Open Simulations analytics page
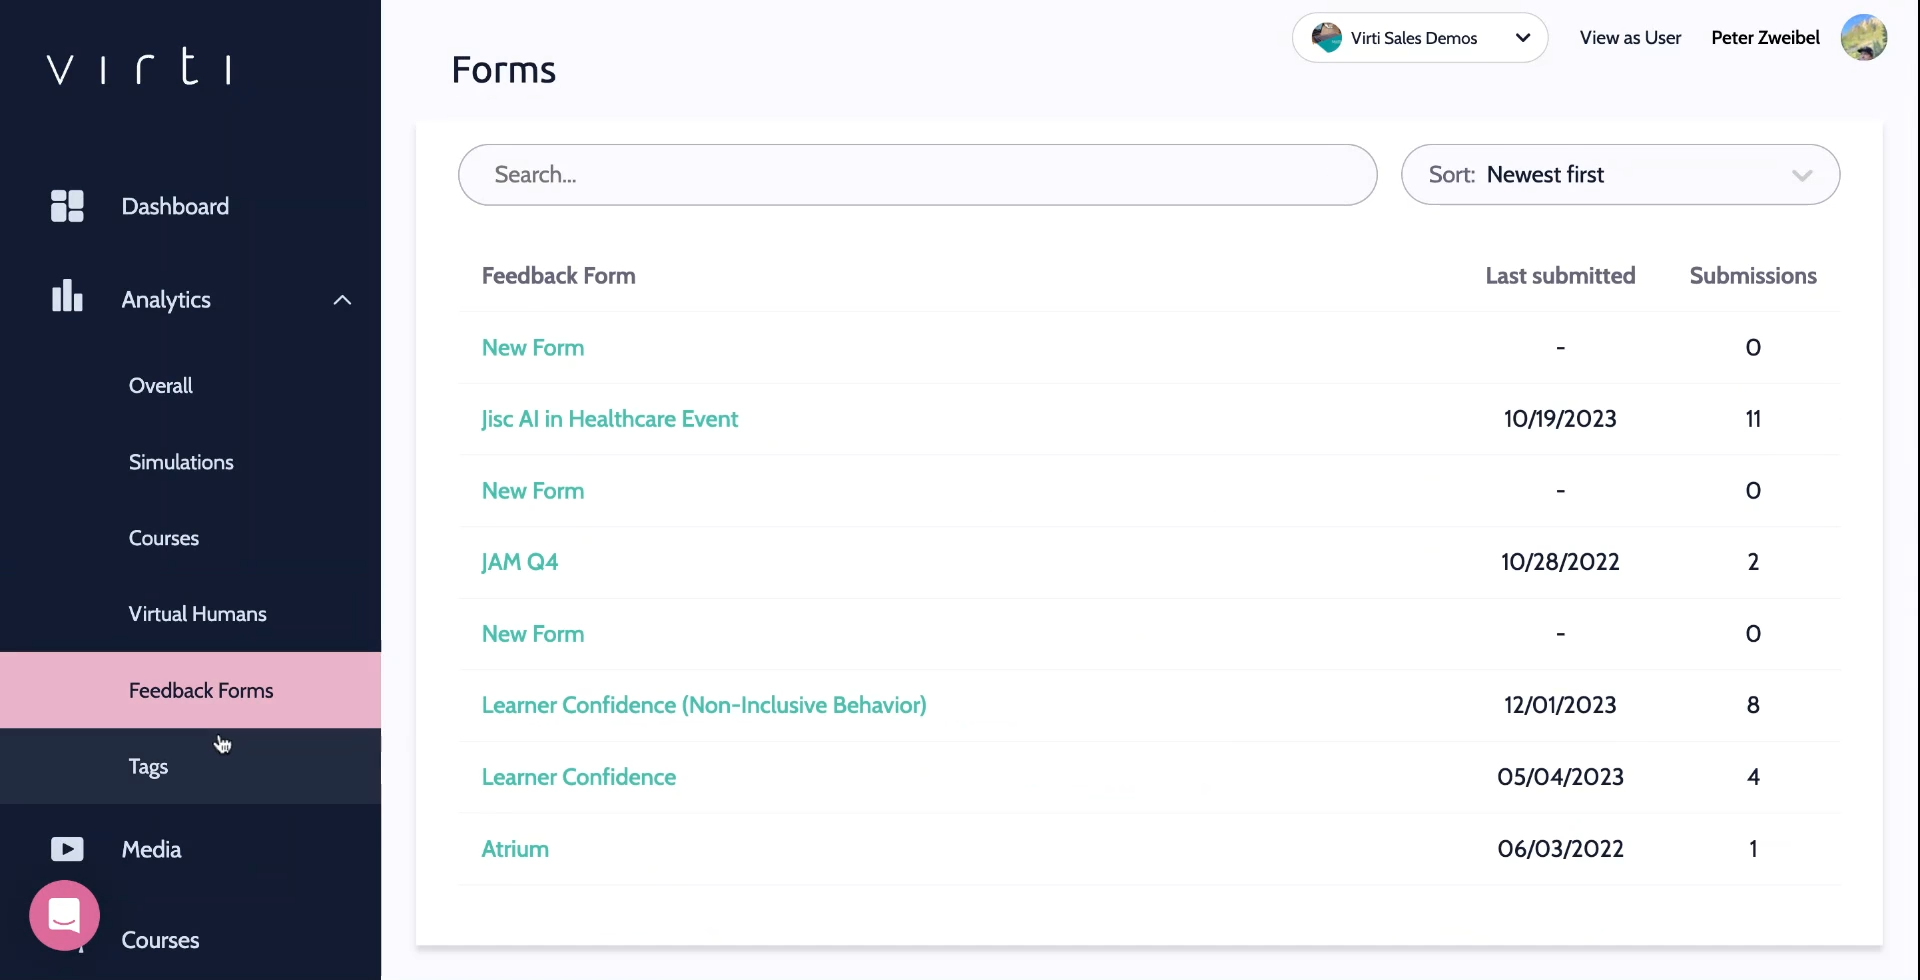Screen dimensions: 1920x980 tap(181, 462)
